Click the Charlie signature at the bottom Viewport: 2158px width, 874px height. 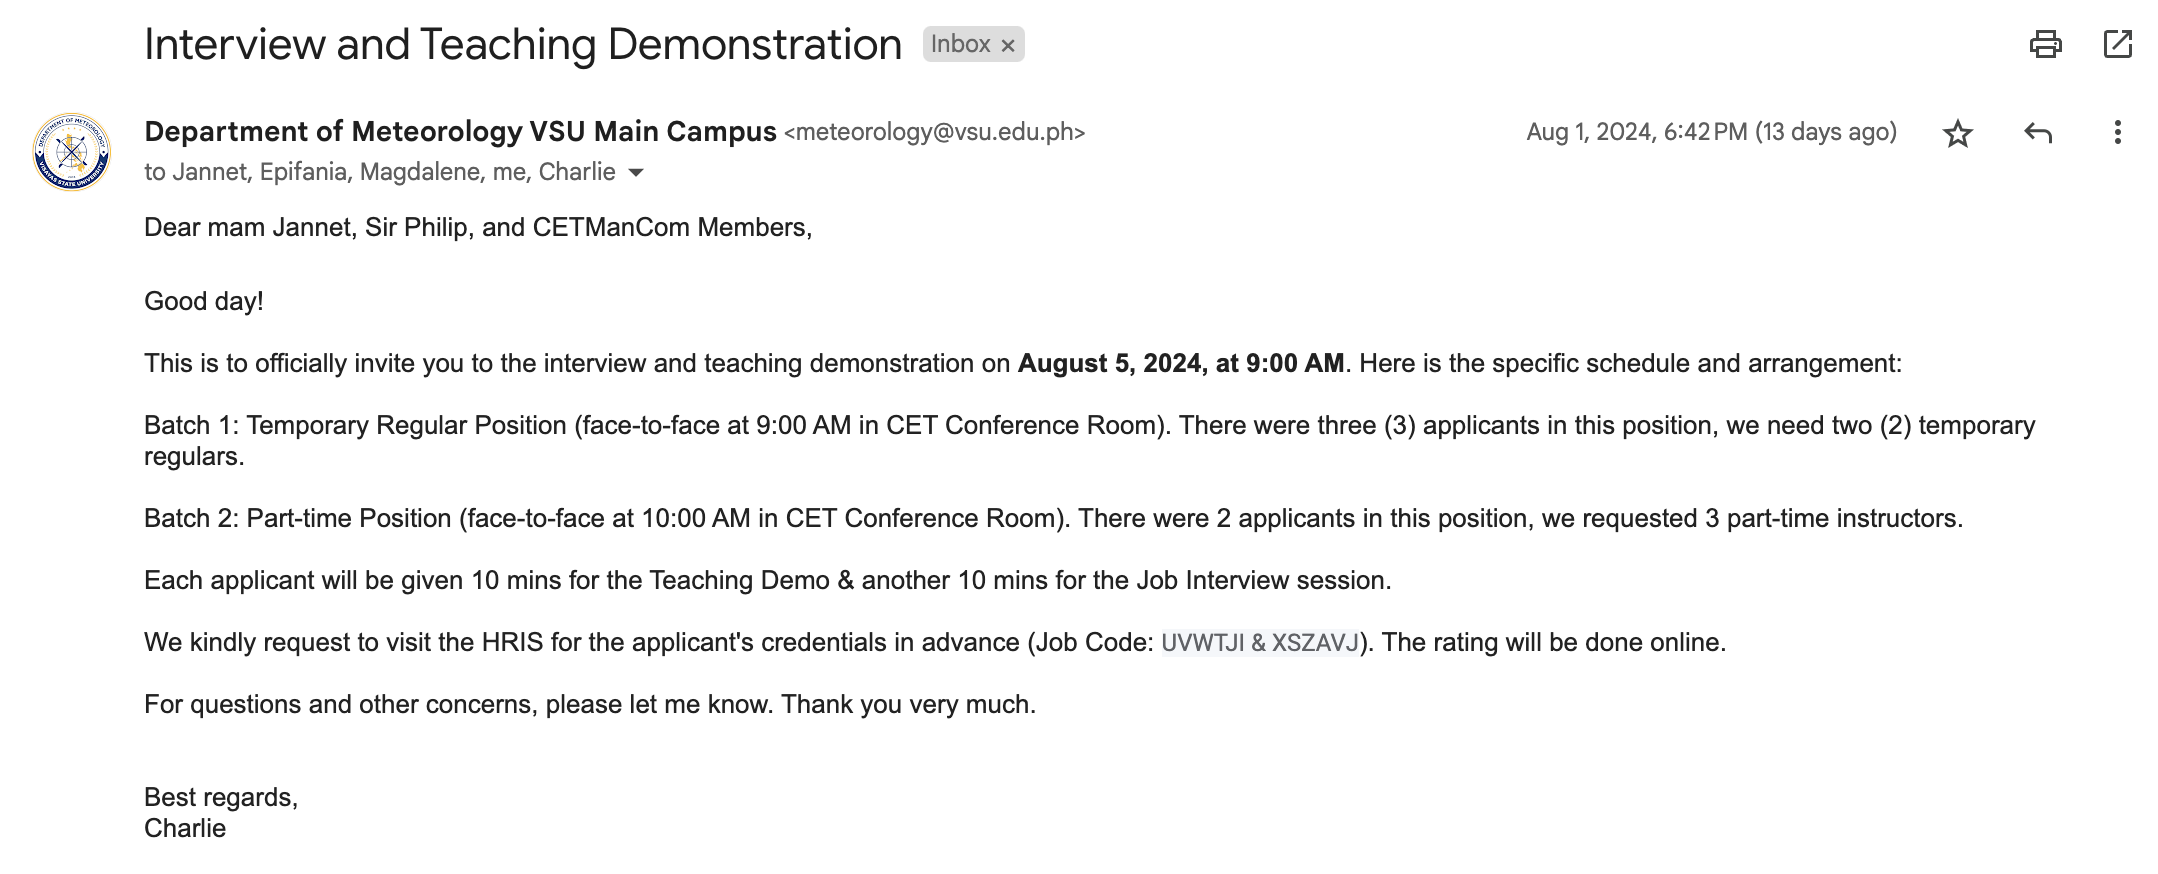click(x=185, y=828)
